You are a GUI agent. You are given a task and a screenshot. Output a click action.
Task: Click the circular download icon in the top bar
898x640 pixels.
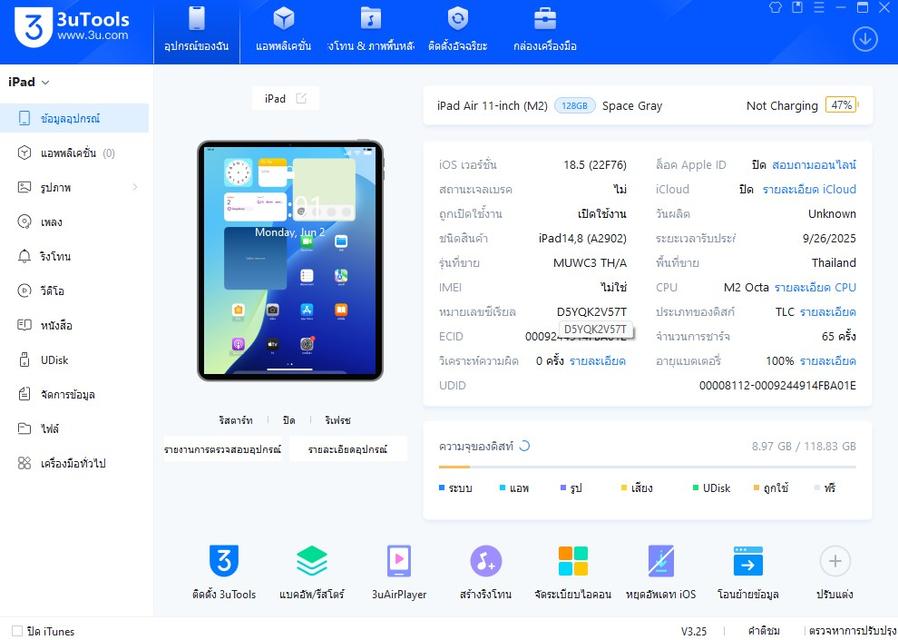[864, 39]
